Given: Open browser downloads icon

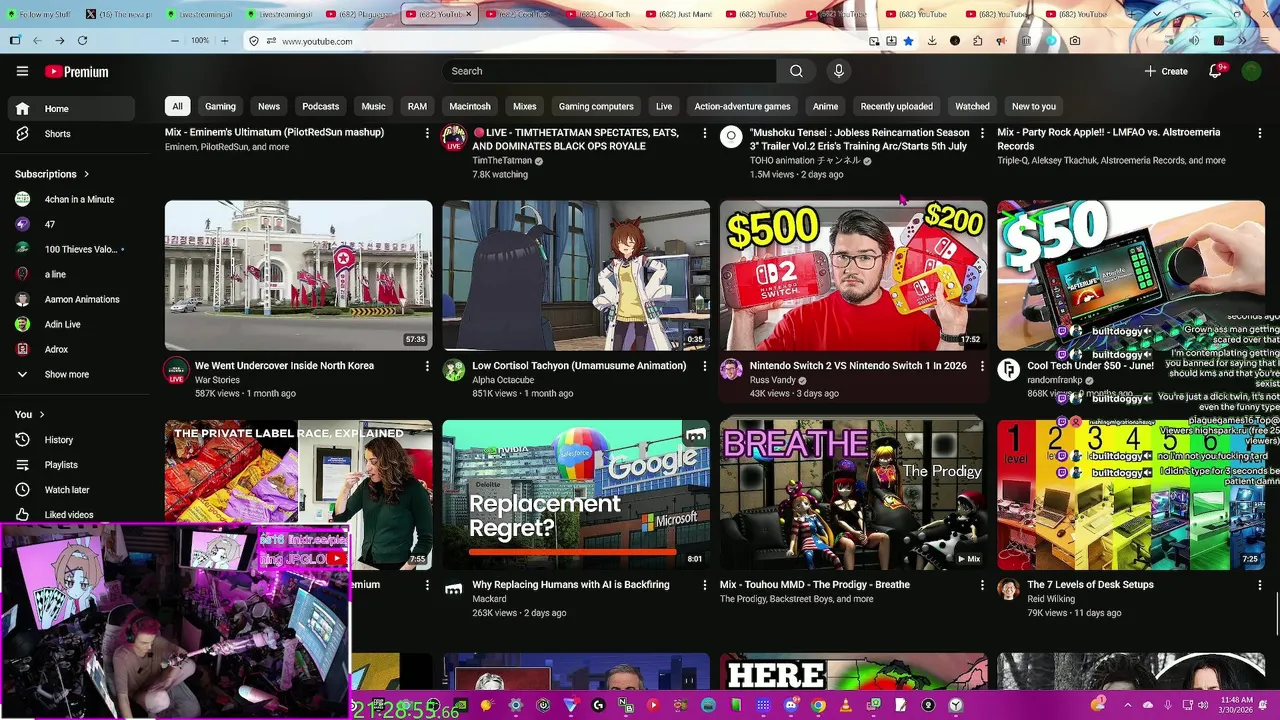Looking at the screenshot, I should coord(932,41).
